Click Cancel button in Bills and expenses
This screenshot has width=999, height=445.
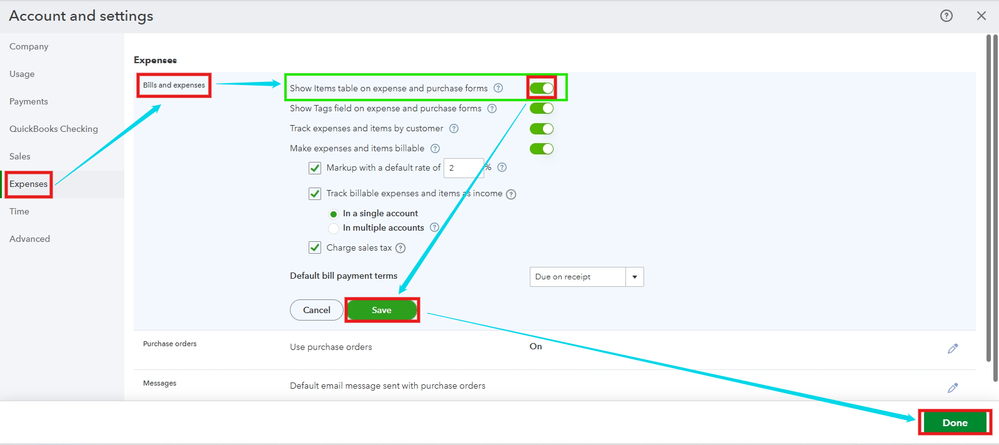coord(317,310)
